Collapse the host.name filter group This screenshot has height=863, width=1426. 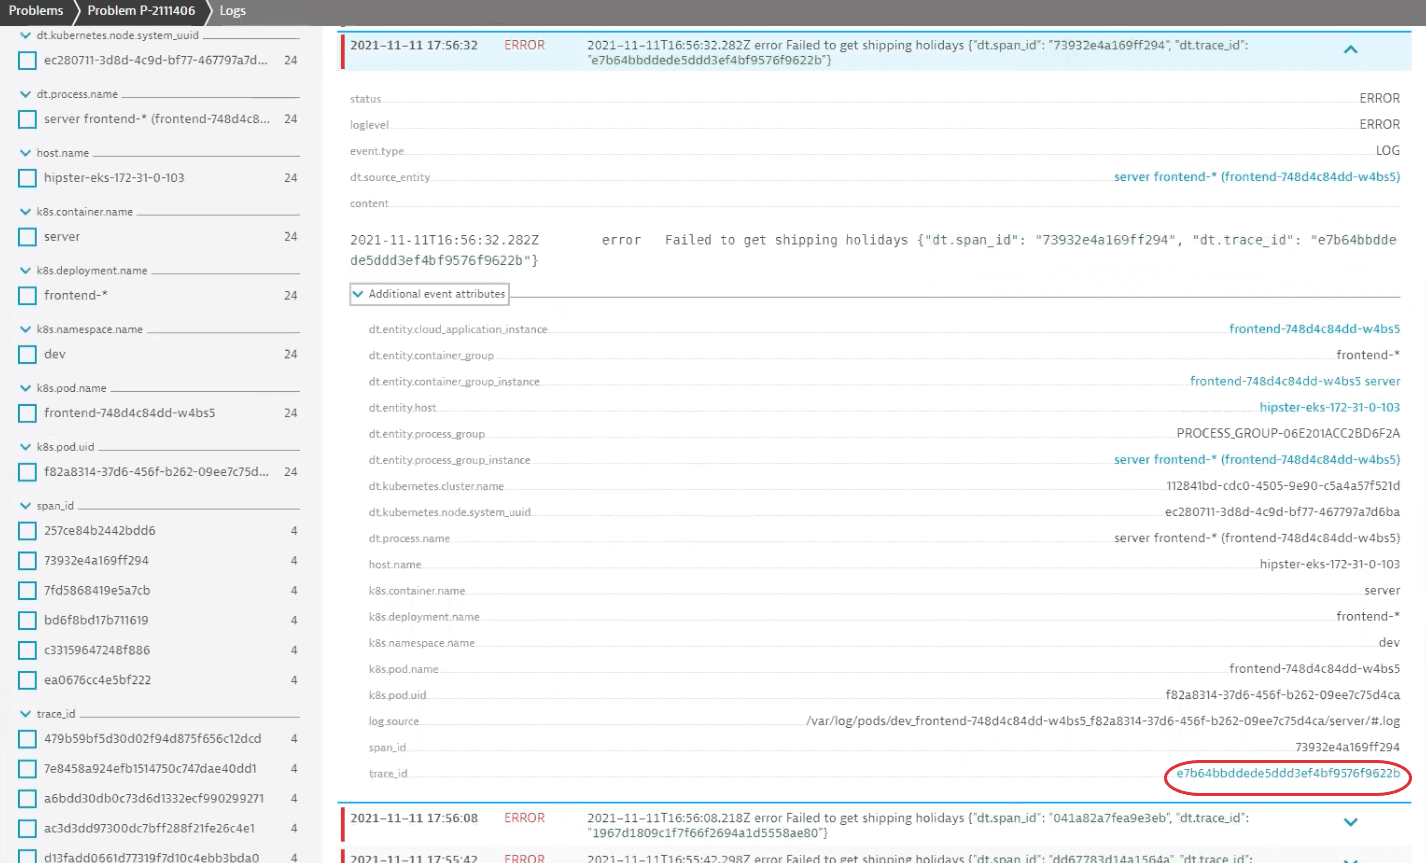pyautogui.click(x=26, y=153)
